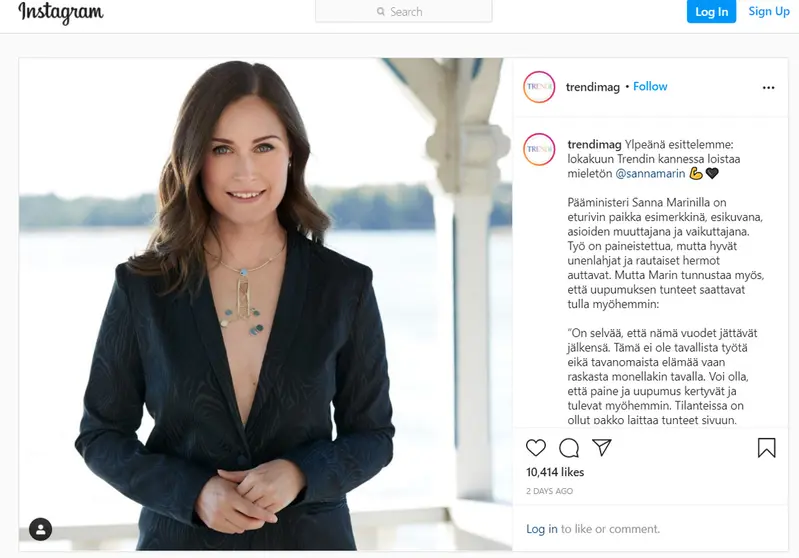The height and width of the screenshot is (558, 799).
Task: Click the magnifier icon in the search bar
Action: coord(381,11)
